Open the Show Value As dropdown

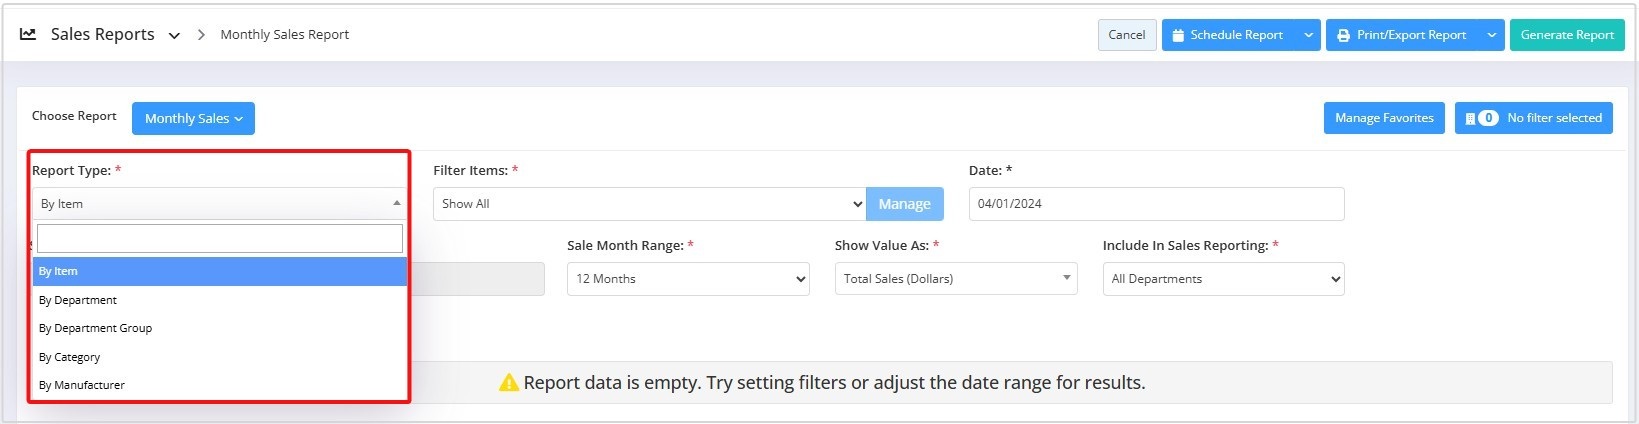(x=956, y=279)
